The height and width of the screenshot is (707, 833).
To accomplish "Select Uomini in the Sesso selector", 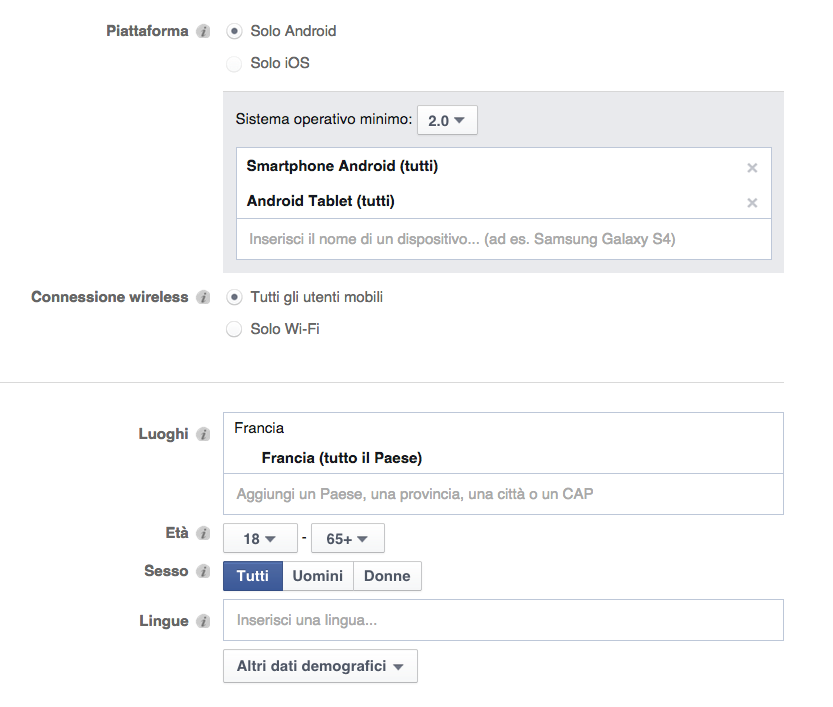I will (x=318, y=576).
